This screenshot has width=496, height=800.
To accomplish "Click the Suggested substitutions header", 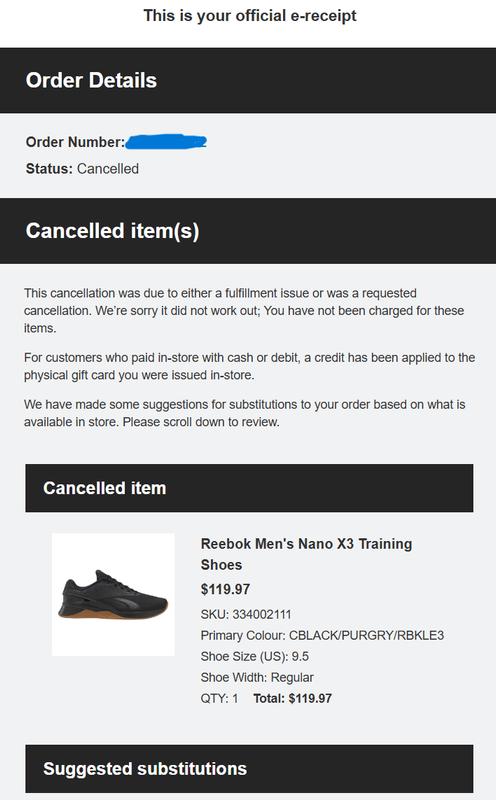I will click(249, 769).
